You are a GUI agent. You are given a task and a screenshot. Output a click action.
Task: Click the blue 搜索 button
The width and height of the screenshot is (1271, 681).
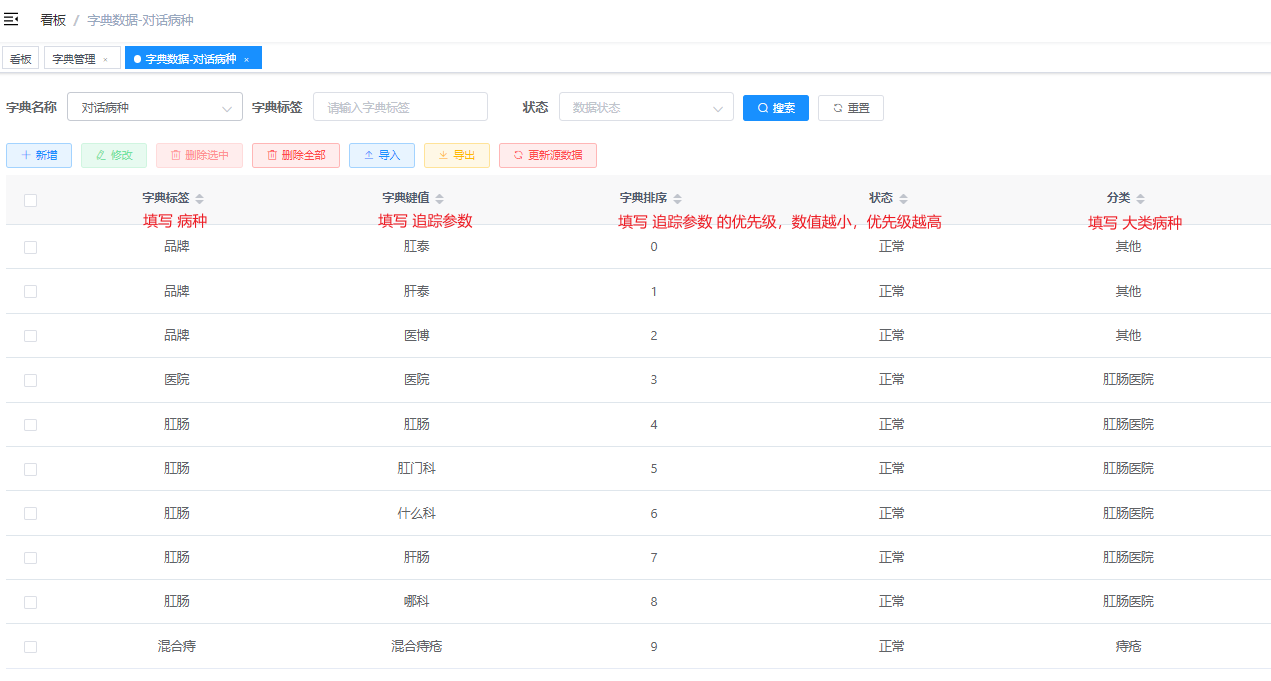(776, 108)
